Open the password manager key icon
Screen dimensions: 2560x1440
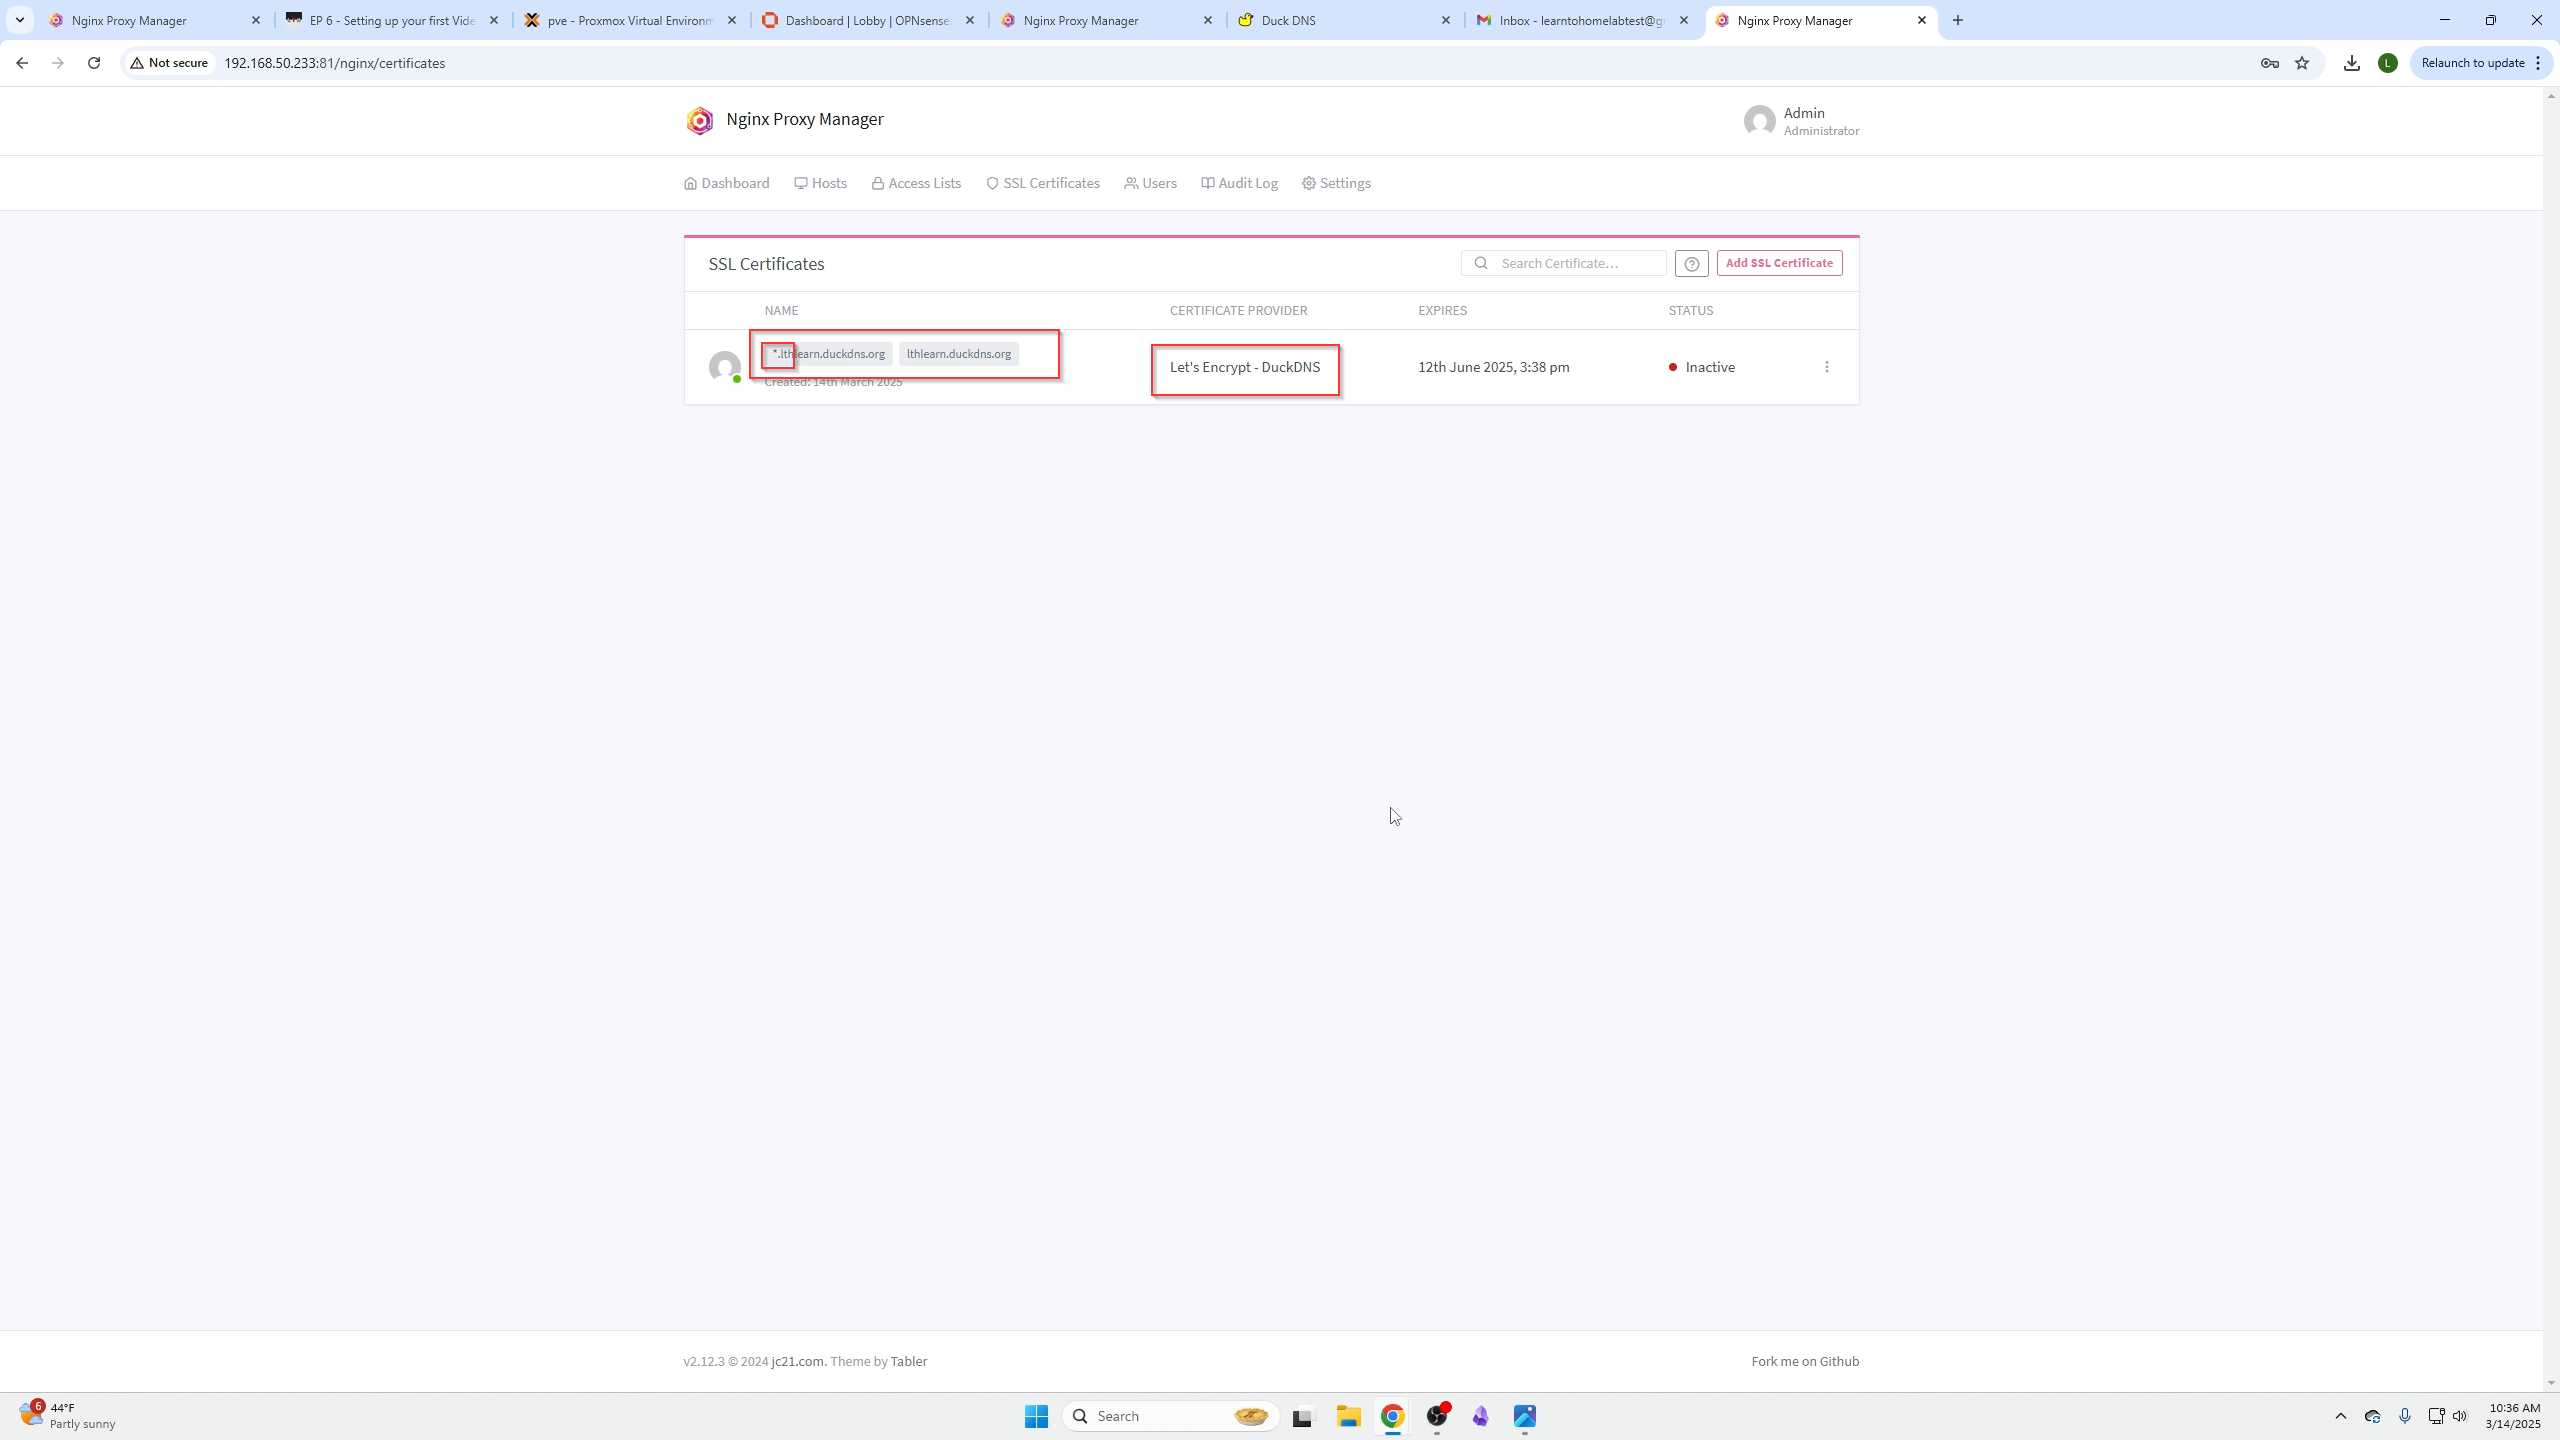2270,63
